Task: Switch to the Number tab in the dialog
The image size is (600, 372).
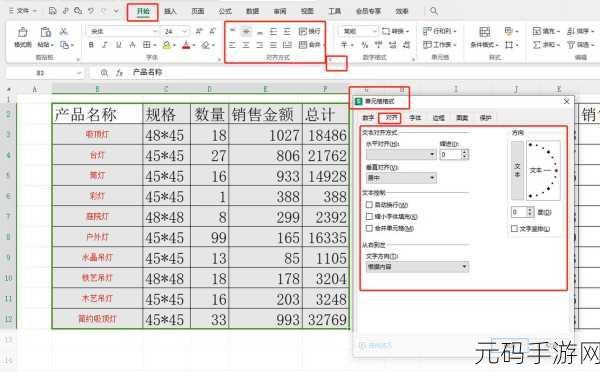Action: (368, 118)
